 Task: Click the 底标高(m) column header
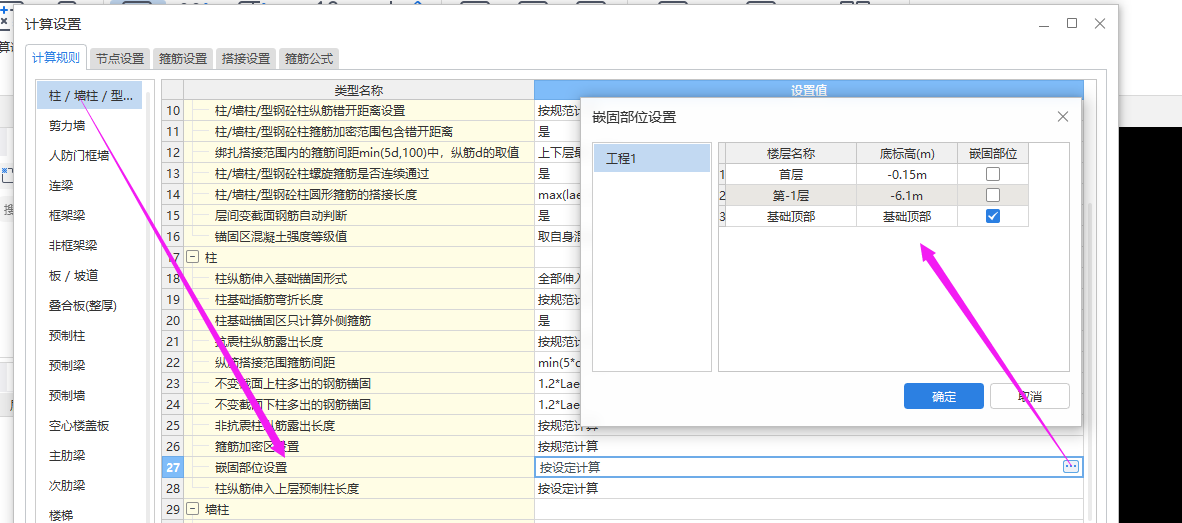[x=907, y=154]
